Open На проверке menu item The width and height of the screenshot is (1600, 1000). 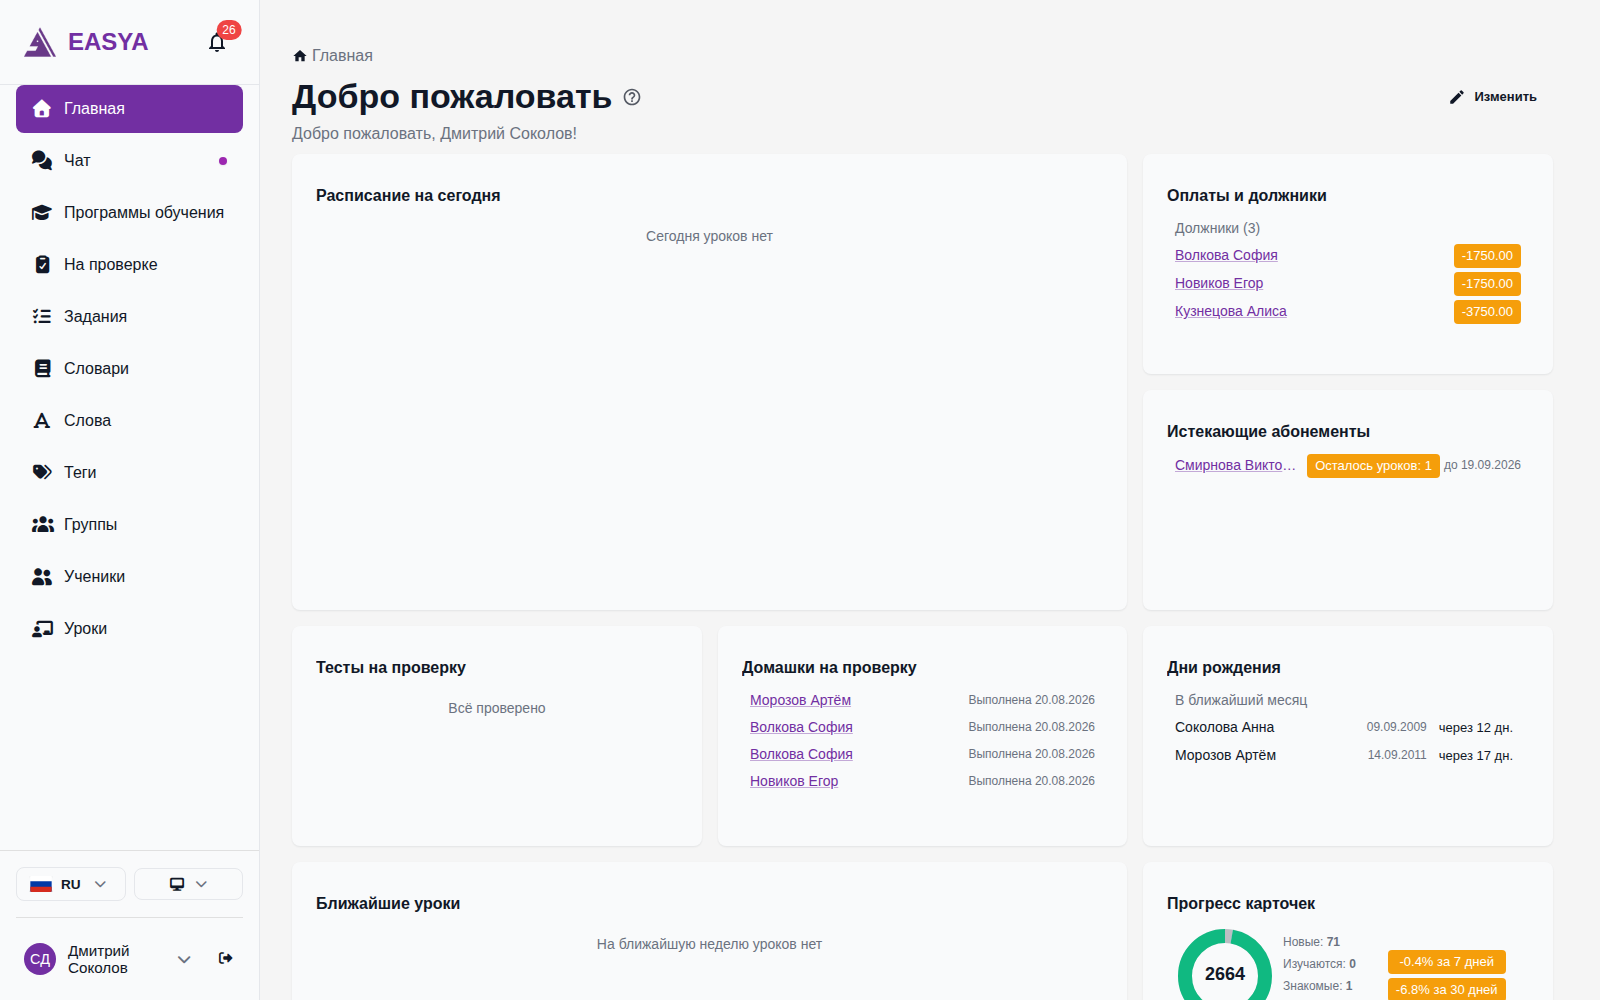pyautogui.click(x=129, y=265)
